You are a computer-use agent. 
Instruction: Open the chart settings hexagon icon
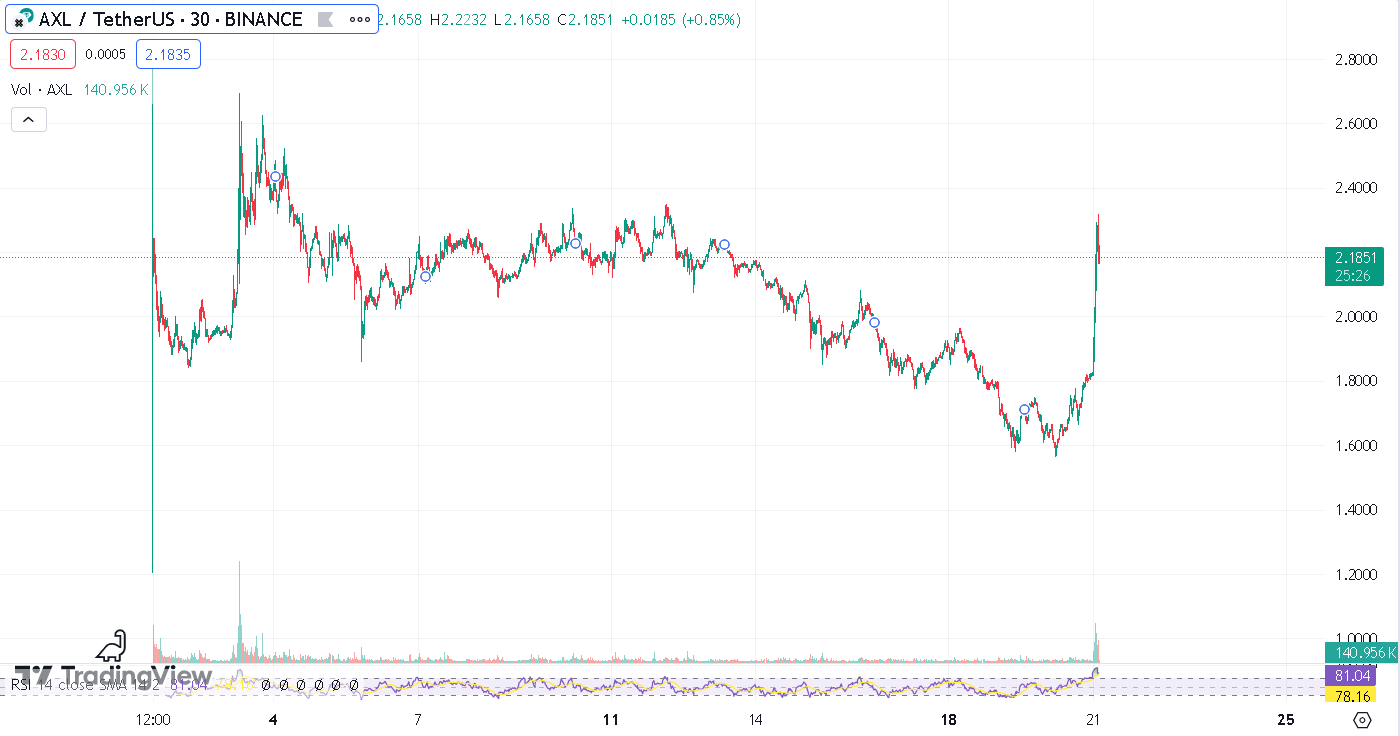pyautogui.click(x=1361, y=720)
